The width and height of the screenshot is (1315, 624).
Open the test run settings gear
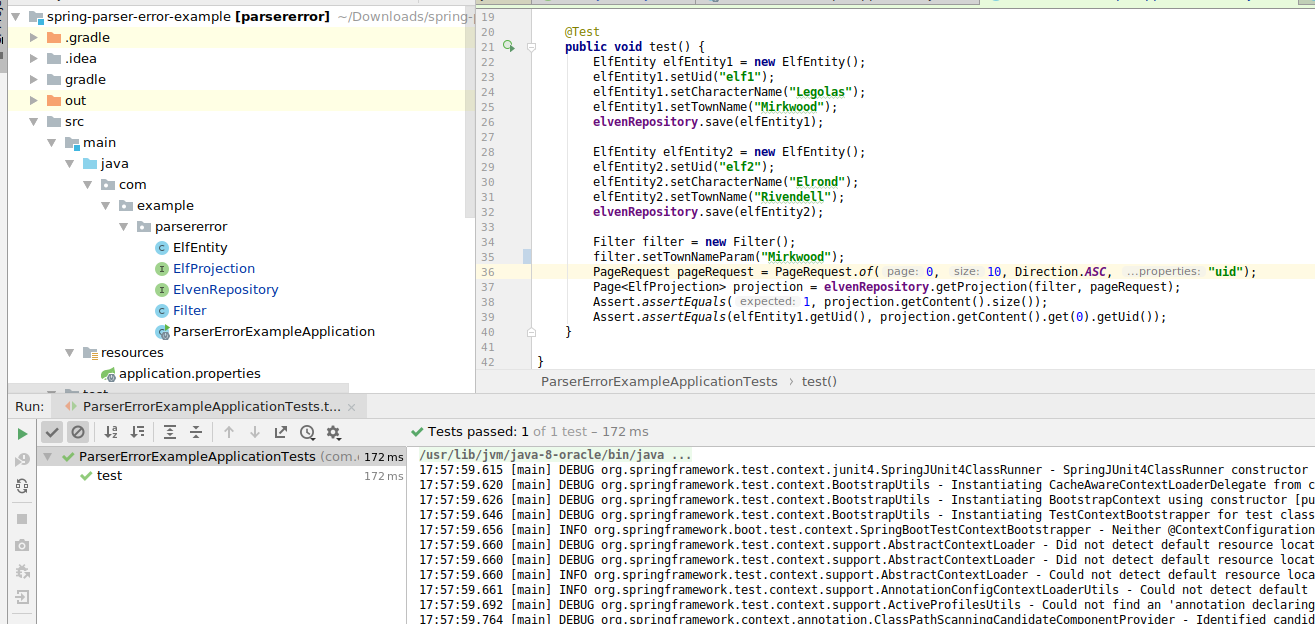tap(333, 432)
